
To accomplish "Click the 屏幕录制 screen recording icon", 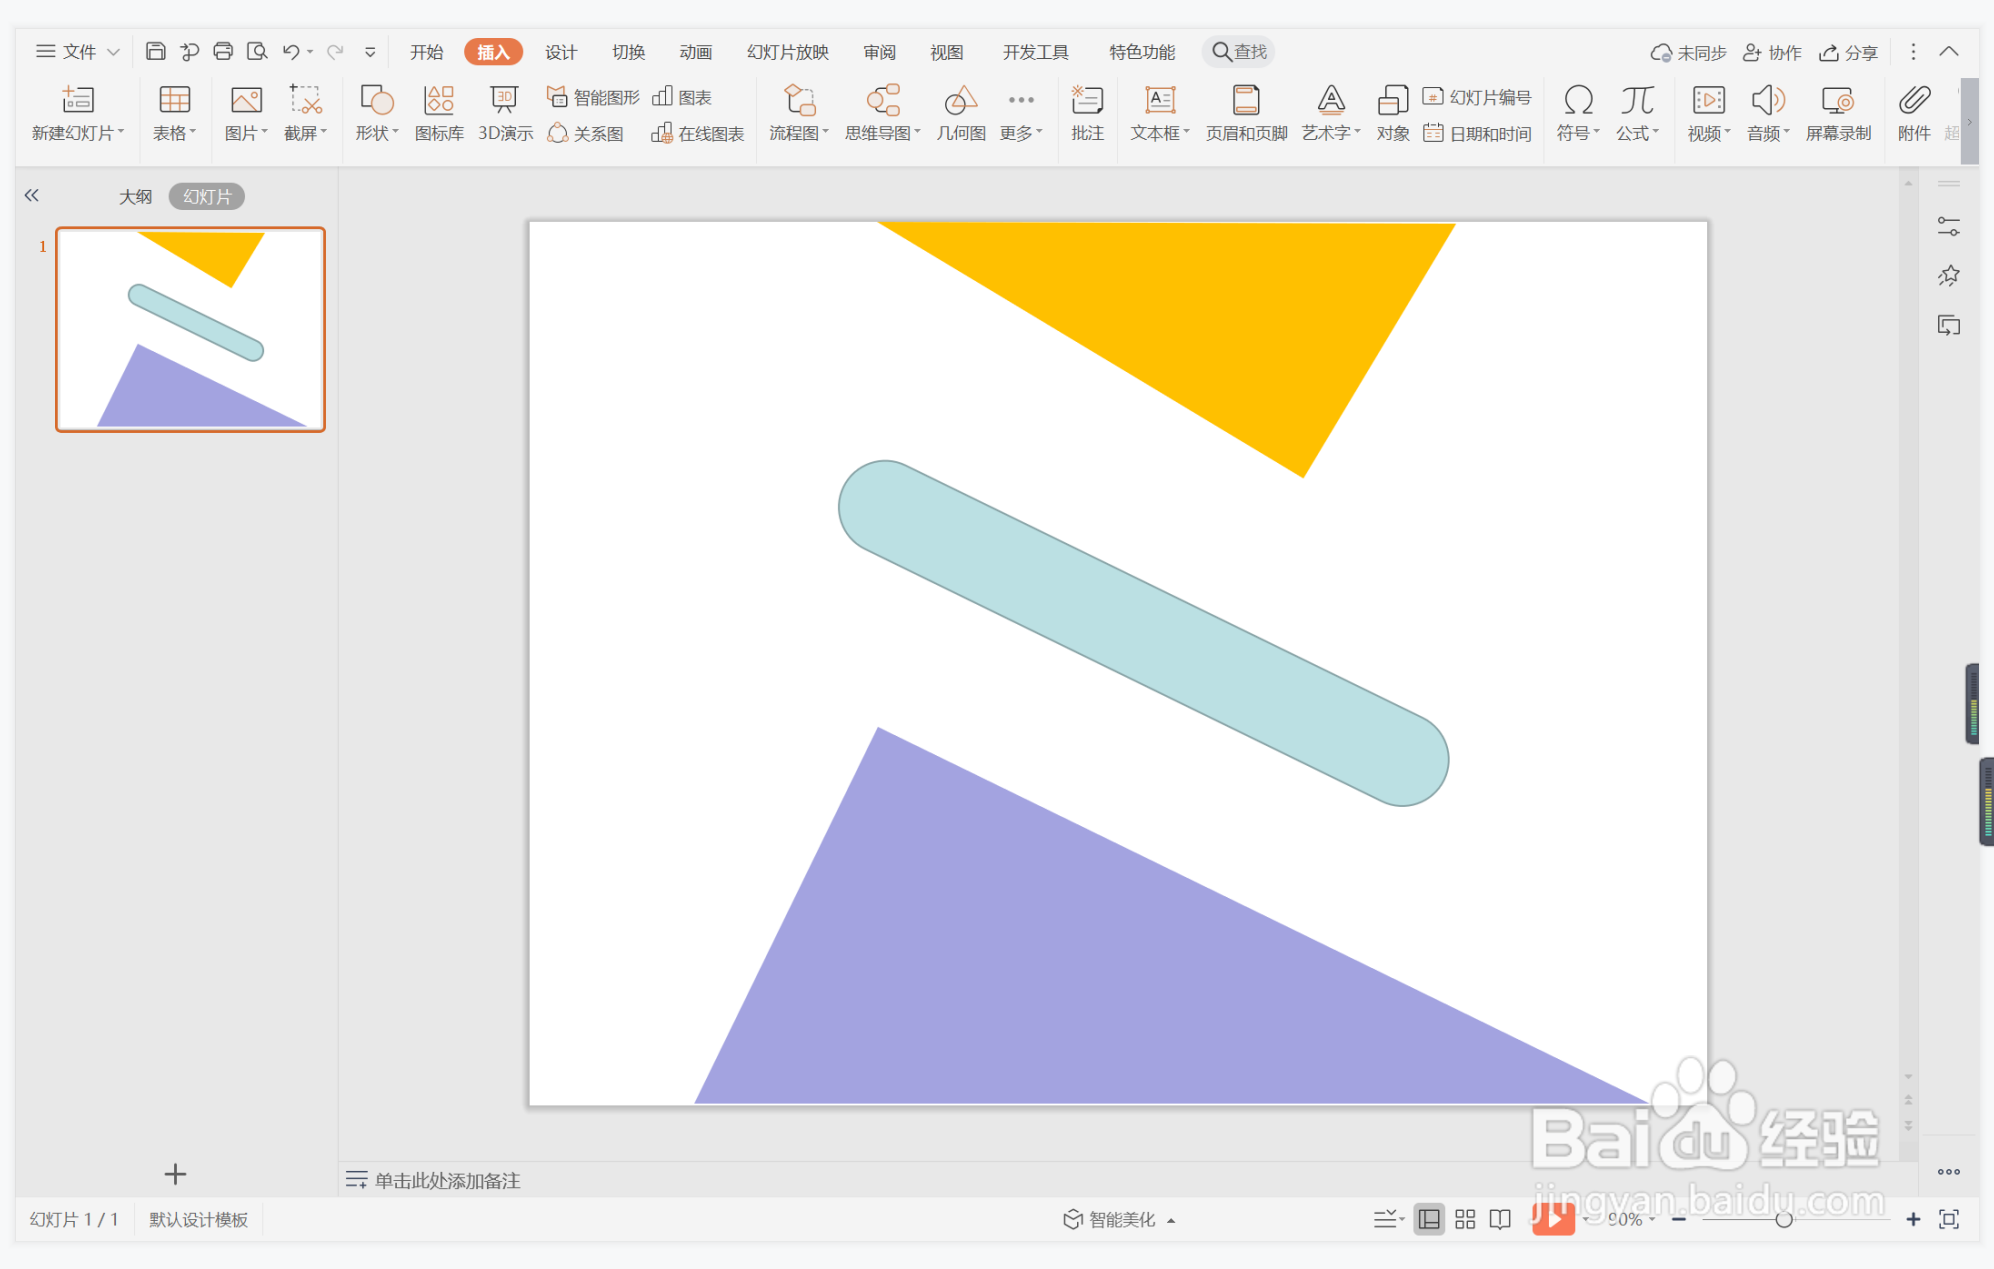I will (x=1837, y=112).
